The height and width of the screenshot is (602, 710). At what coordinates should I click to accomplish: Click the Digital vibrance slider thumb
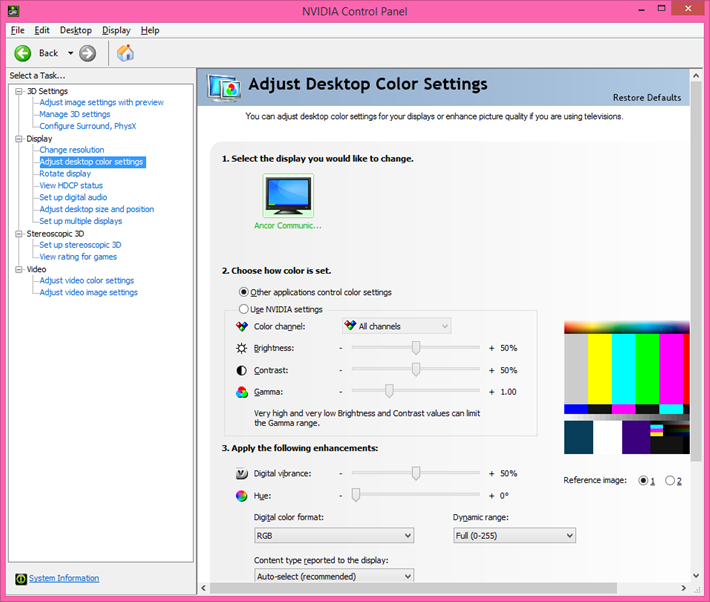pyautogui.click(x=416, y=473)
